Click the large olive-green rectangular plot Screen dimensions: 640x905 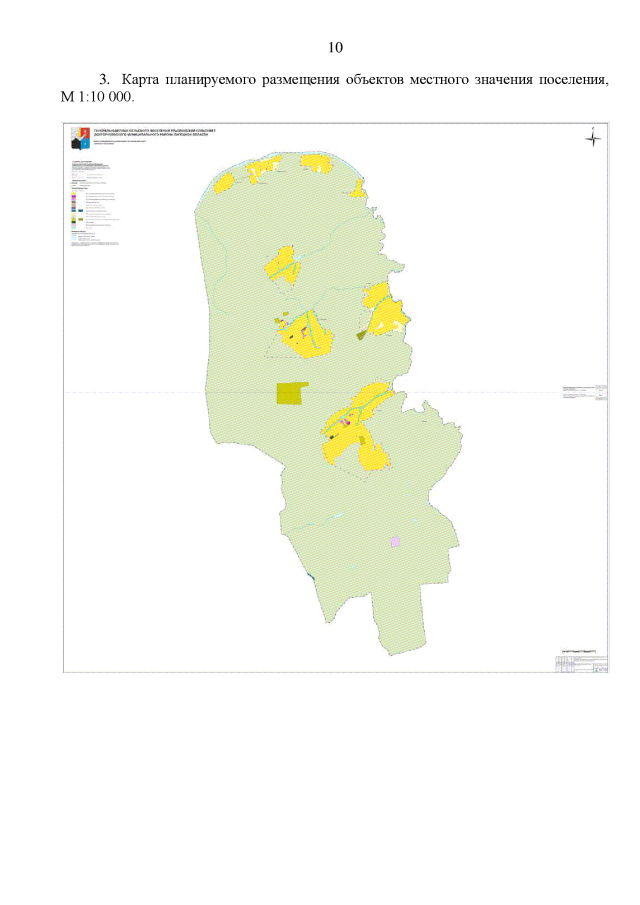(291, 393)
